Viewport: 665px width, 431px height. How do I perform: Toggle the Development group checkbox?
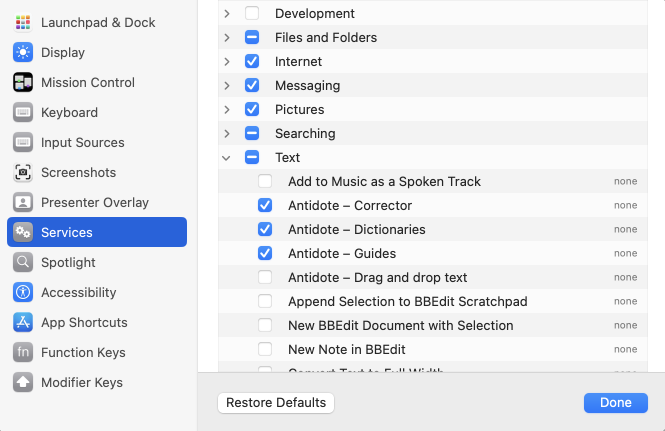252,13
